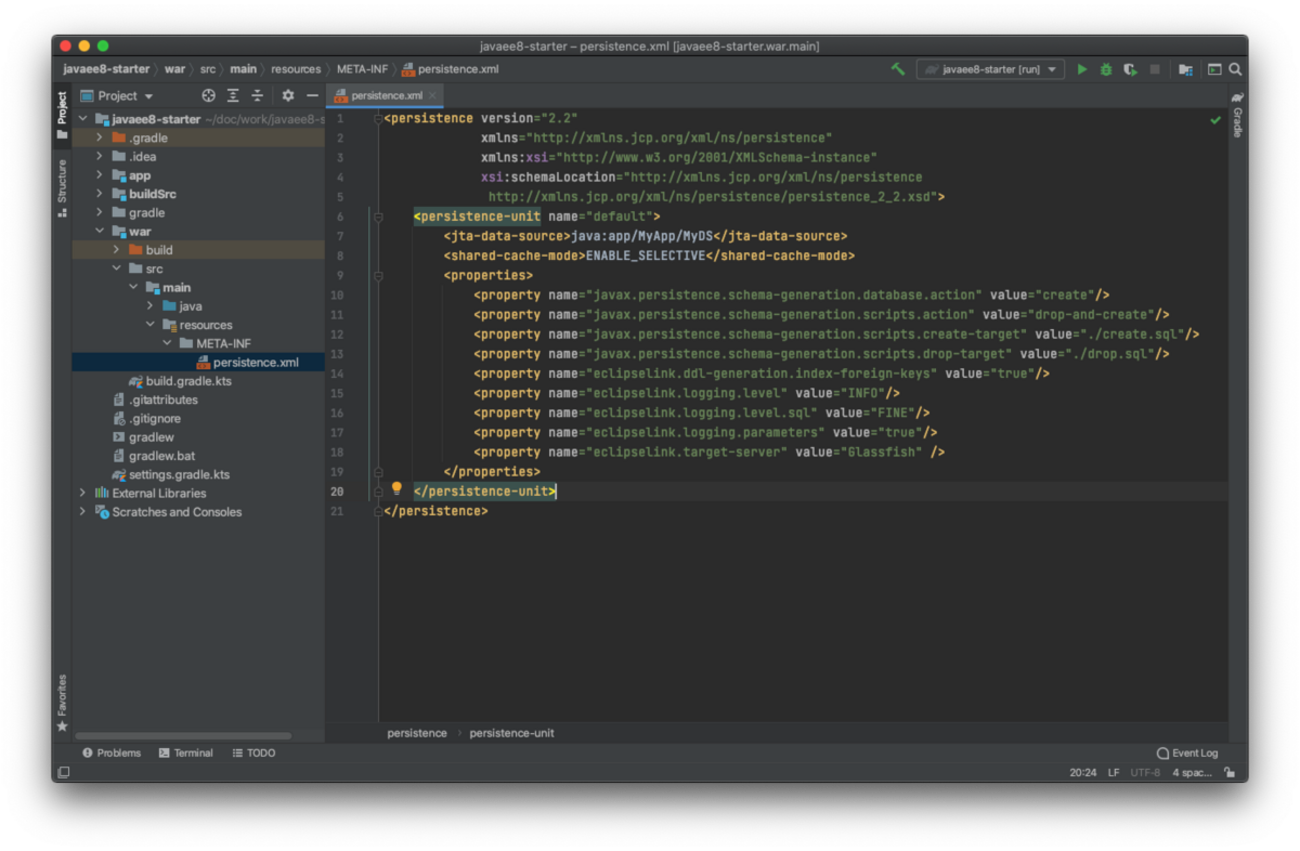The width and height of the screenshot is (1300, 851).
Task: Toggle the tool window bars icon bottom-left
Action: click(x=63, y=773)
